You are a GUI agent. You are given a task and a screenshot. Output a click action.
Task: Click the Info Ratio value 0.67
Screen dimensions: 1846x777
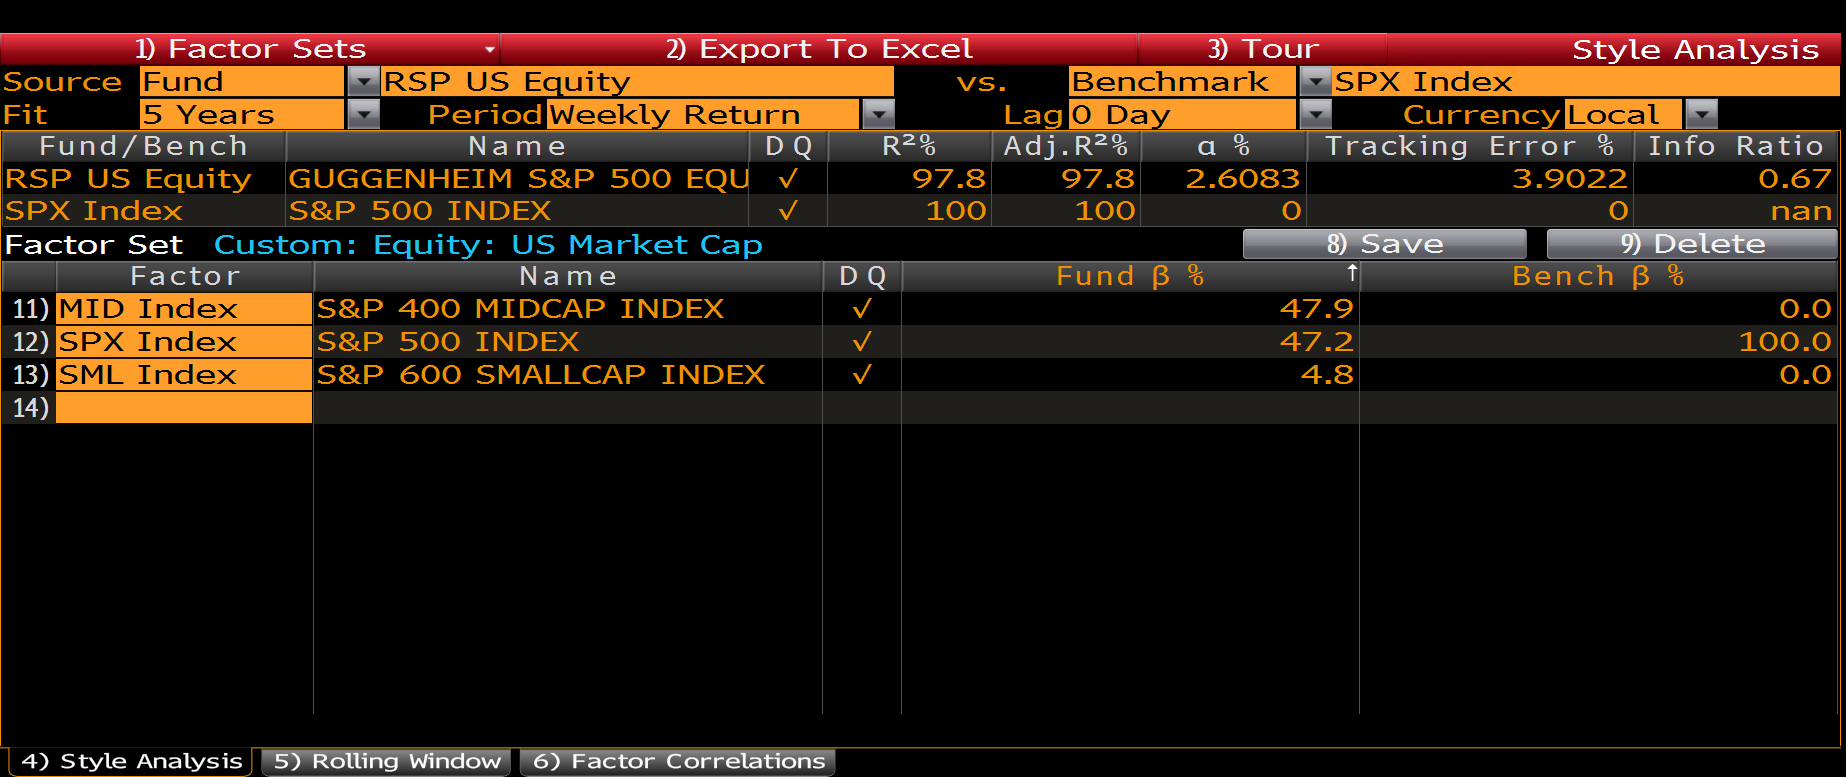point(1795,179)
